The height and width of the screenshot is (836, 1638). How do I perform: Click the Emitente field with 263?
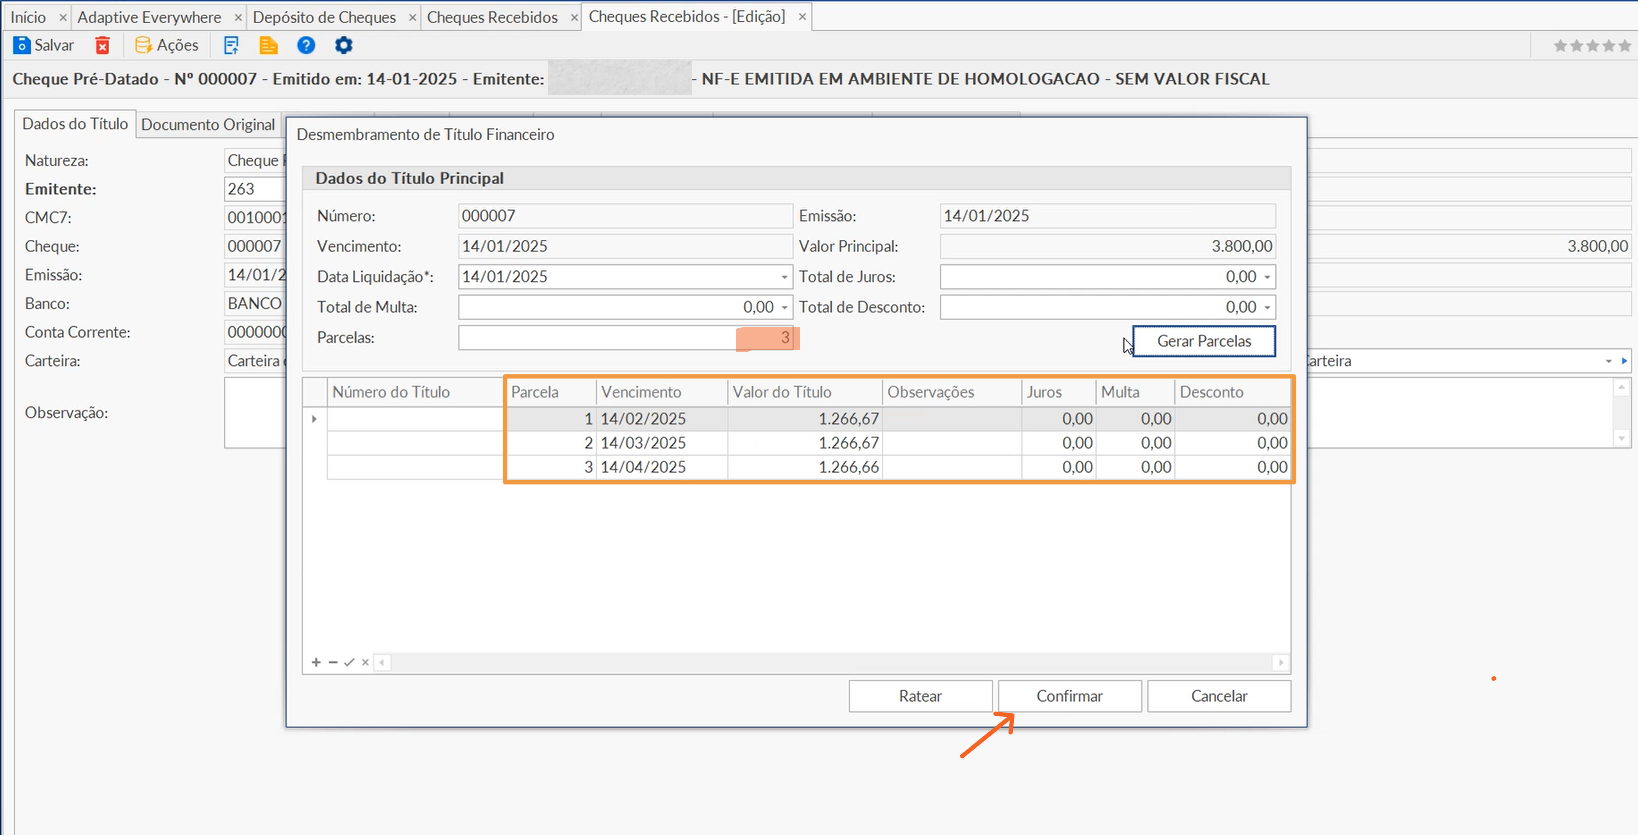point(255,189)
